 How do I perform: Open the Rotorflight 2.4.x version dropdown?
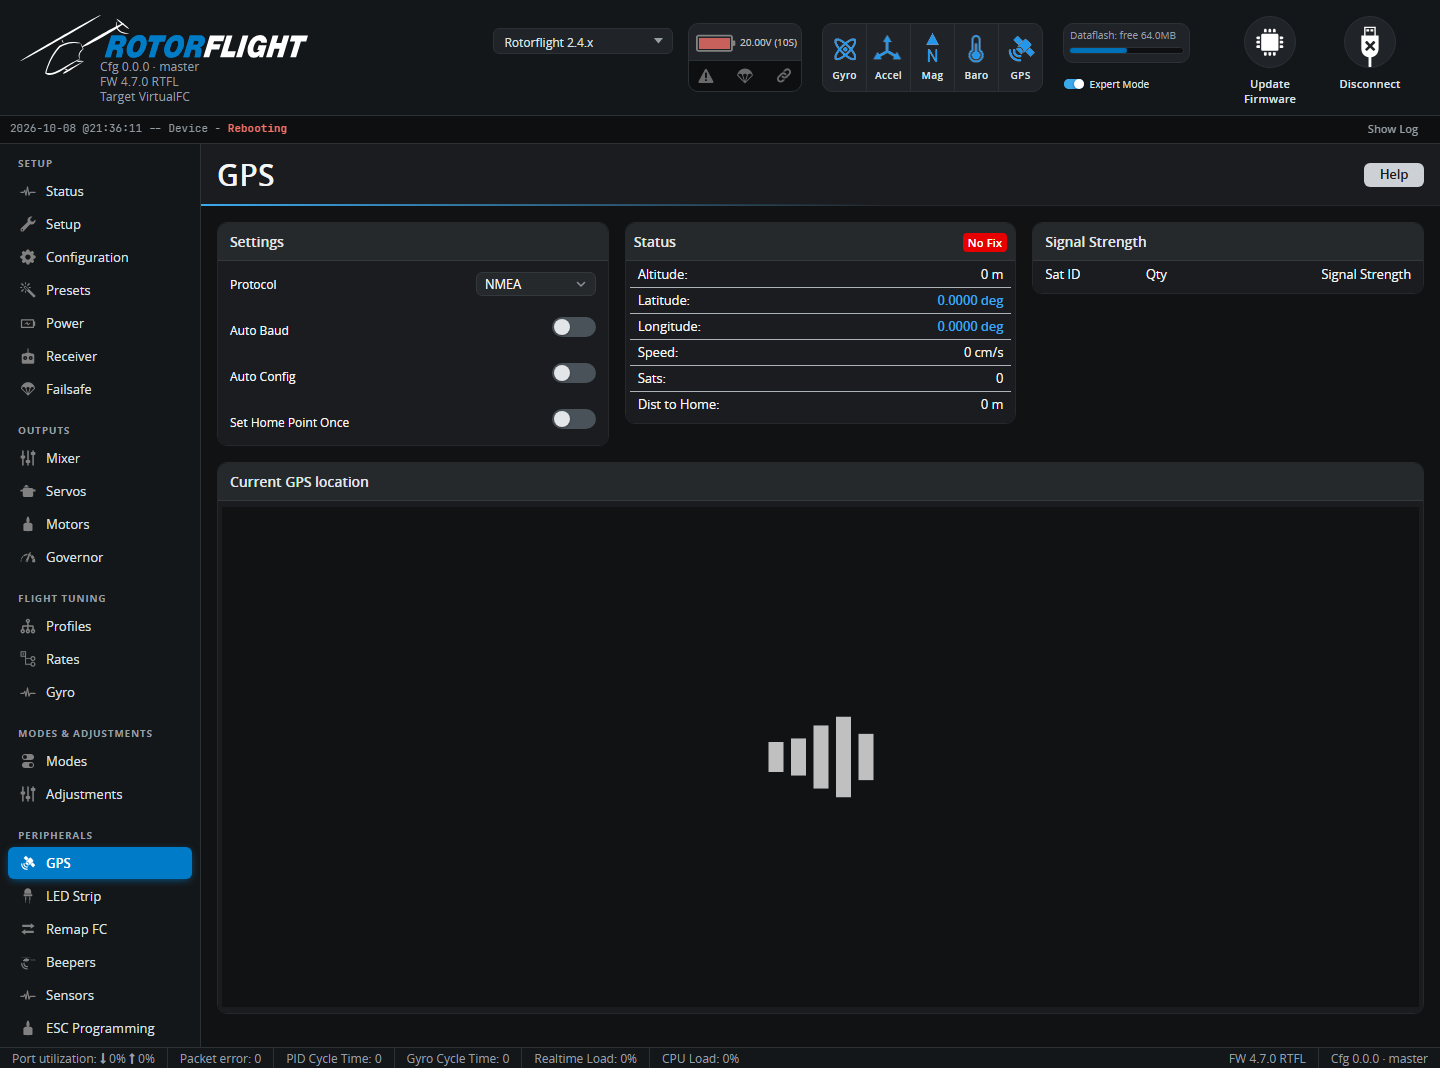click(x=583, y=42)
